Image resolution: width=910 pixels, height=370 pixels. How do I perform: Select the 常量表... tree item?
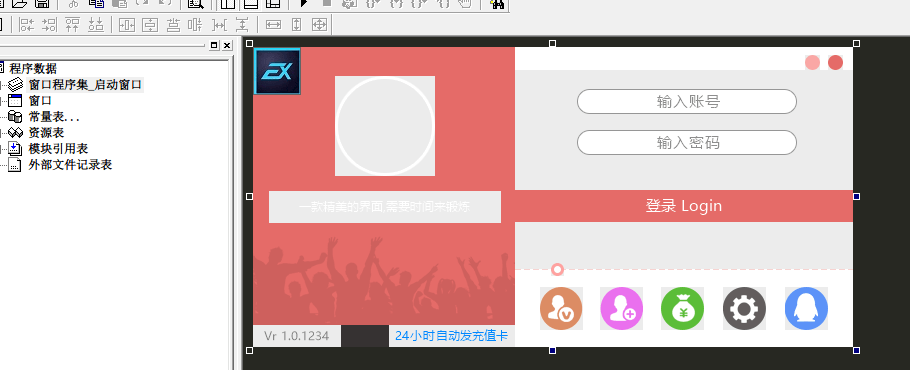pyautogui.click(x=54, y=117)
